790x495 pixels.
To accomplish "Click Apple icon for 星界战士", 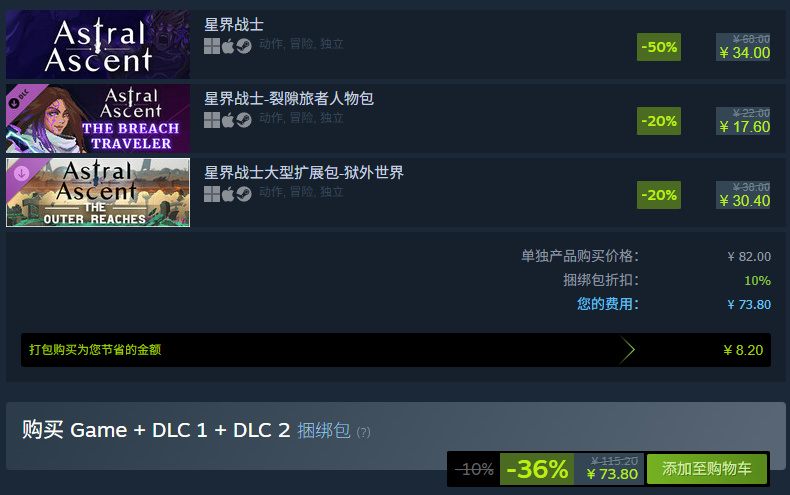I will coord(228,46).
